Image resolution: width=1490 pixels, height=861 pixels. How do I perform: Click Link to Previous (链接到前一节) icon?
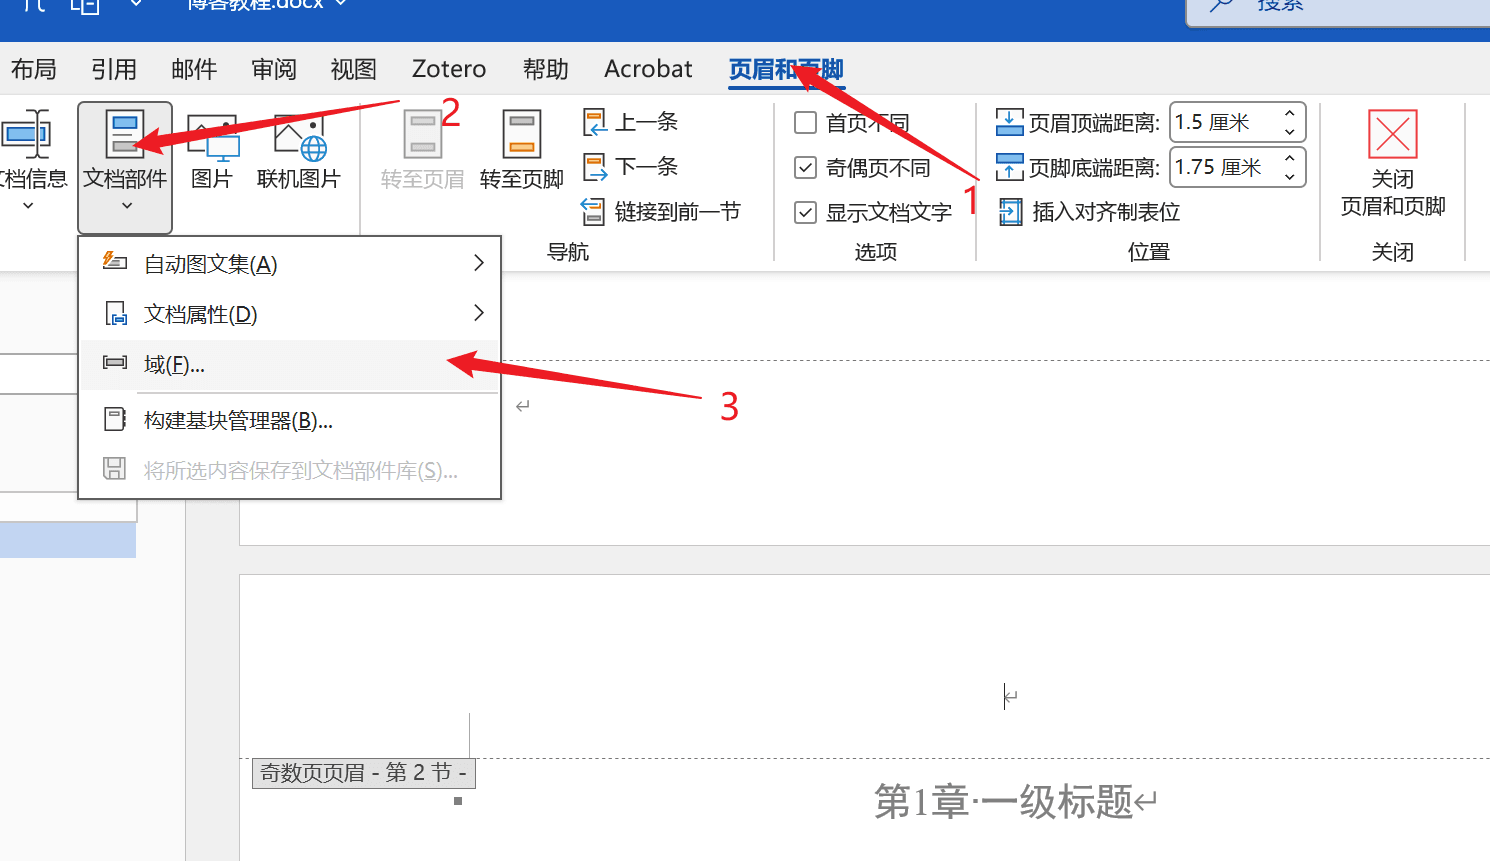pos(594,212)
